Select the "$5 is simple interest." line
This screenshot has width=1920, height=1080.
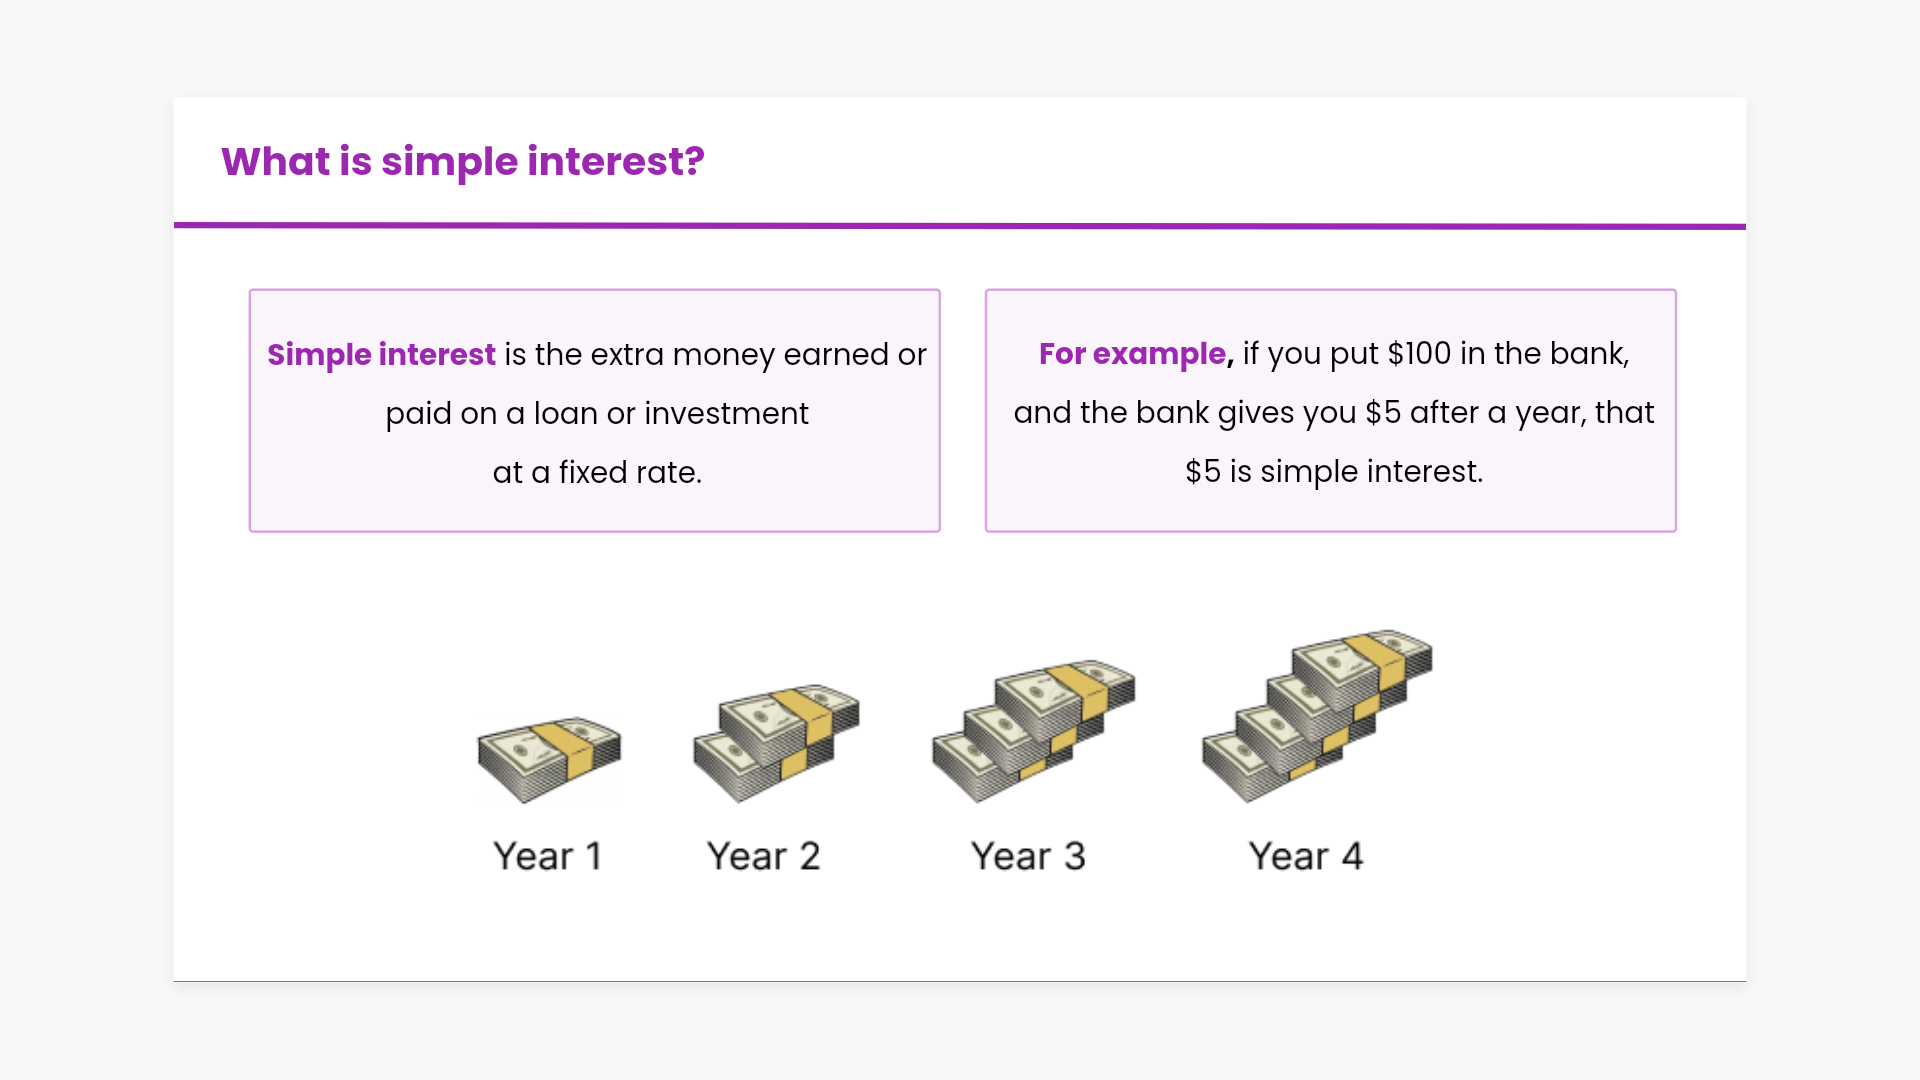click(x=1334, y=472)
